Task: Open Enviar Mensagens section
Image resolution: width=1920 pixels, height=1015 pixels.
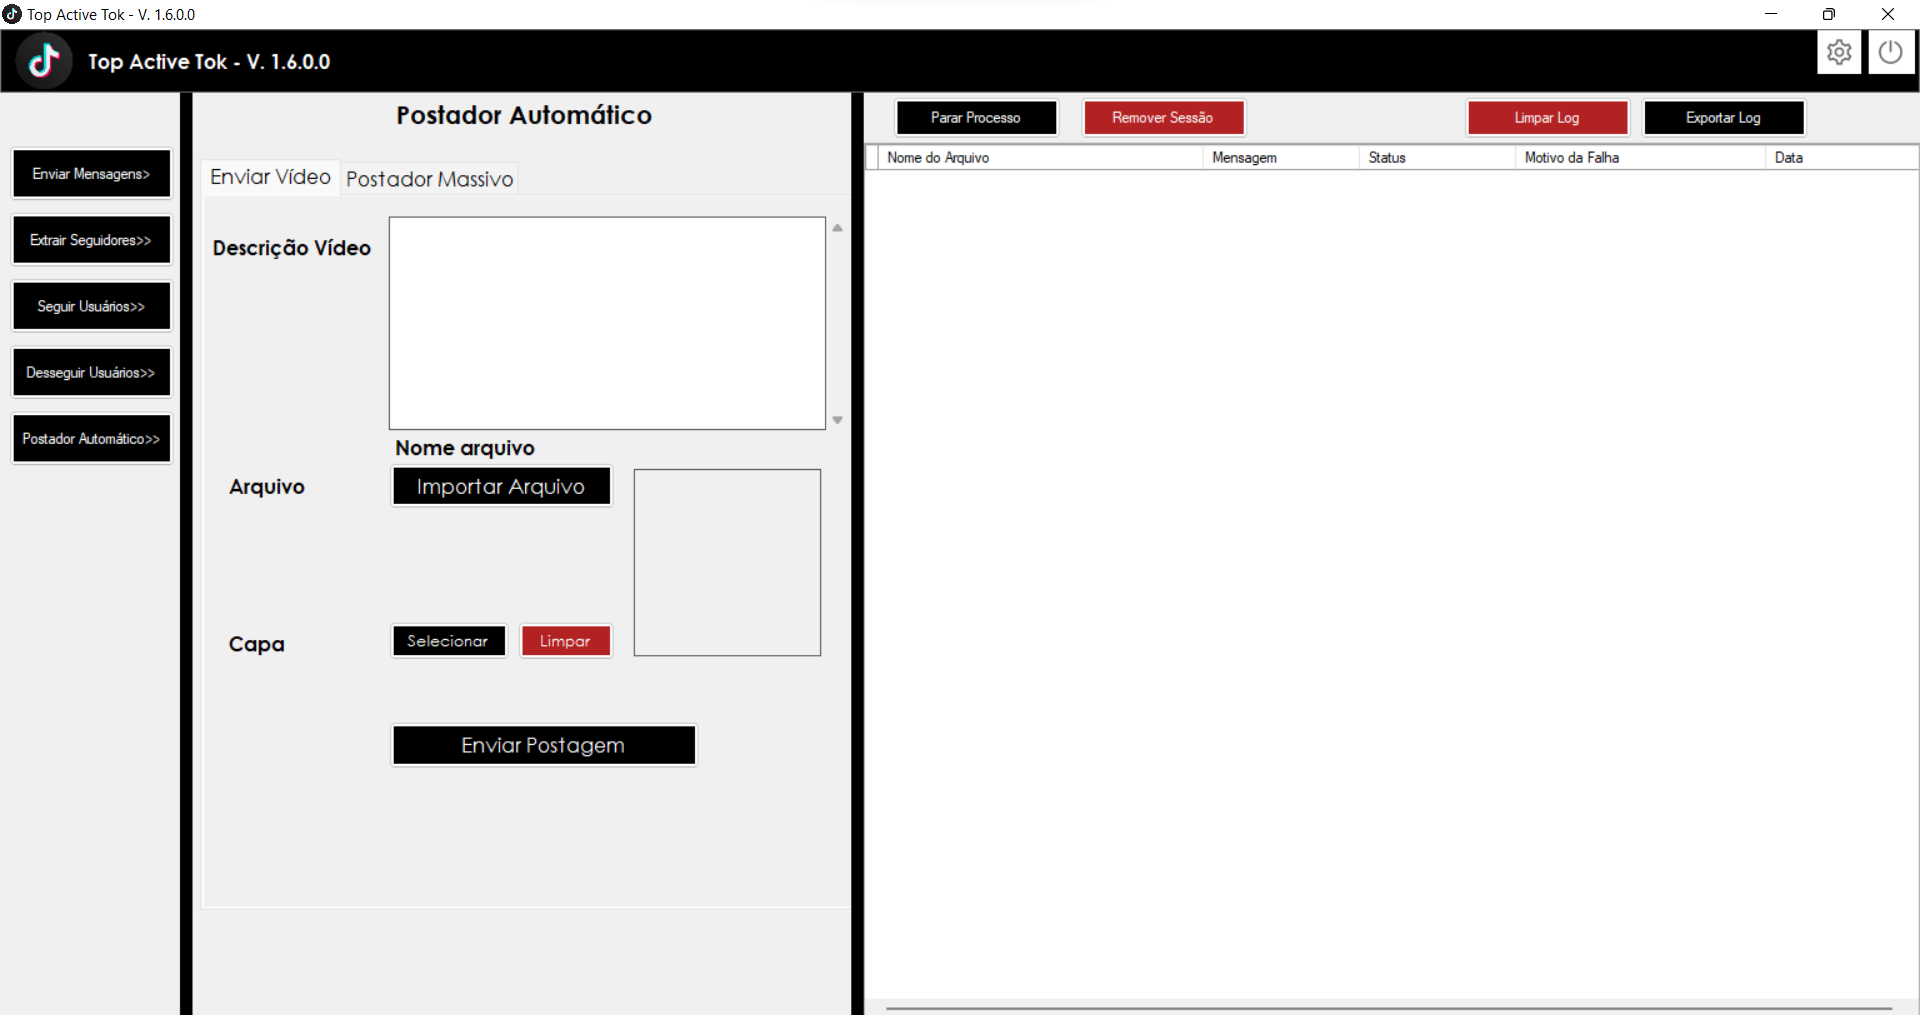Action: tap(91, 173)
